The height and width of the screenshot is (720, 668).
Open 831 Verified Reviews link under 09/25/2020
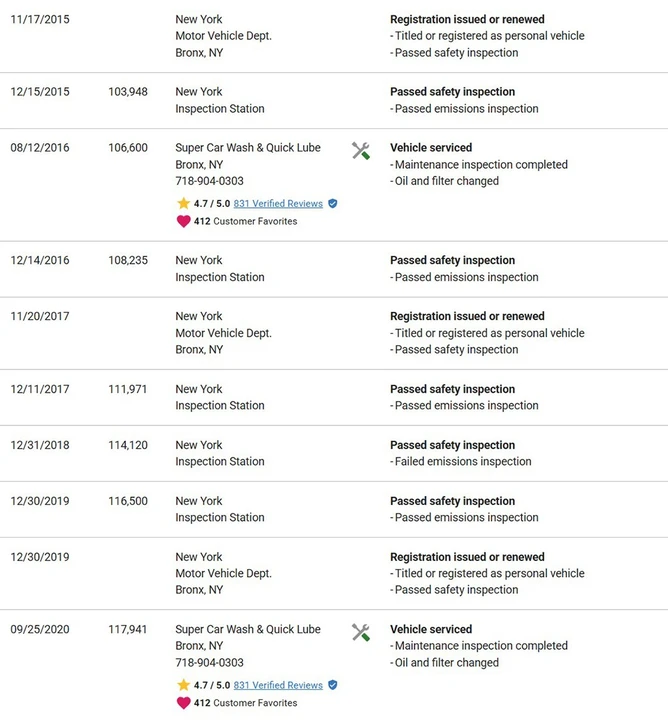click(x=278, y=685)
